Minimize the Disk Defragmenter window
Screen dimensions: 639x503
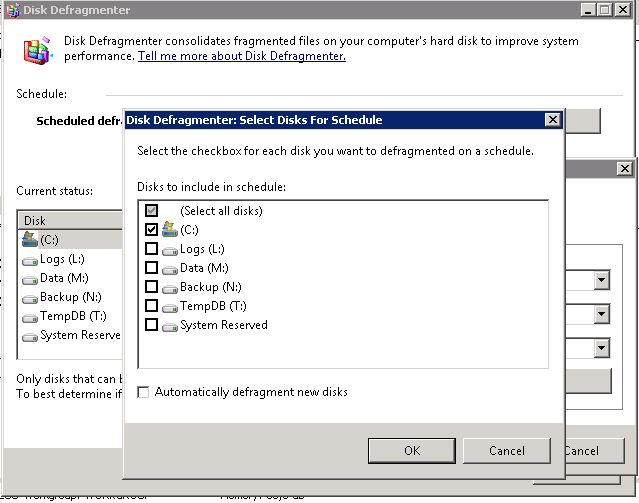click(x=588, y=10)
